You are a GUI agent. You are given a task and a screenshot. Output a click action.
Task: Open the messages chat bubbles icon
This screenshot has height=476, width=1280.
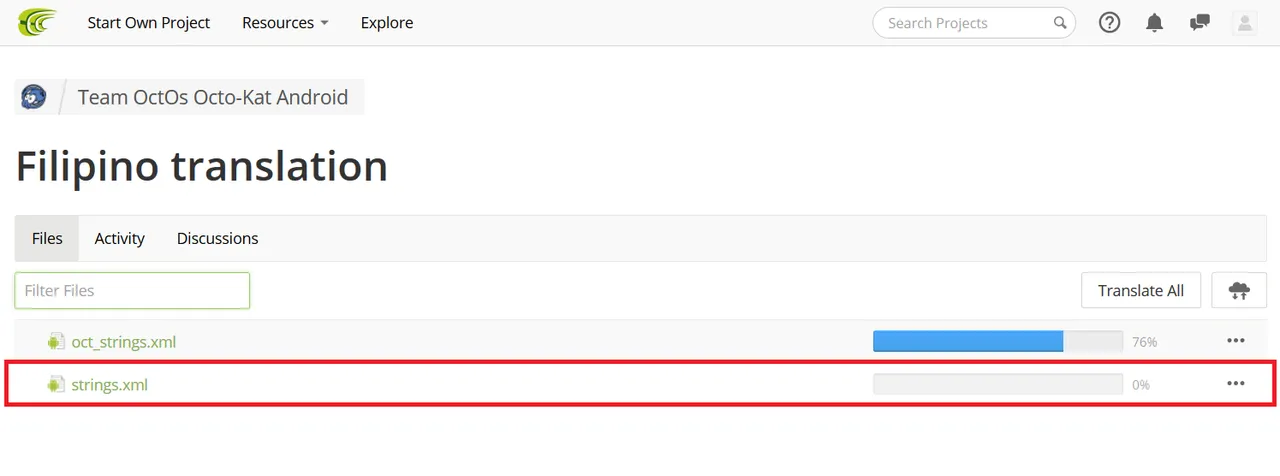[x=1199, y=22]
